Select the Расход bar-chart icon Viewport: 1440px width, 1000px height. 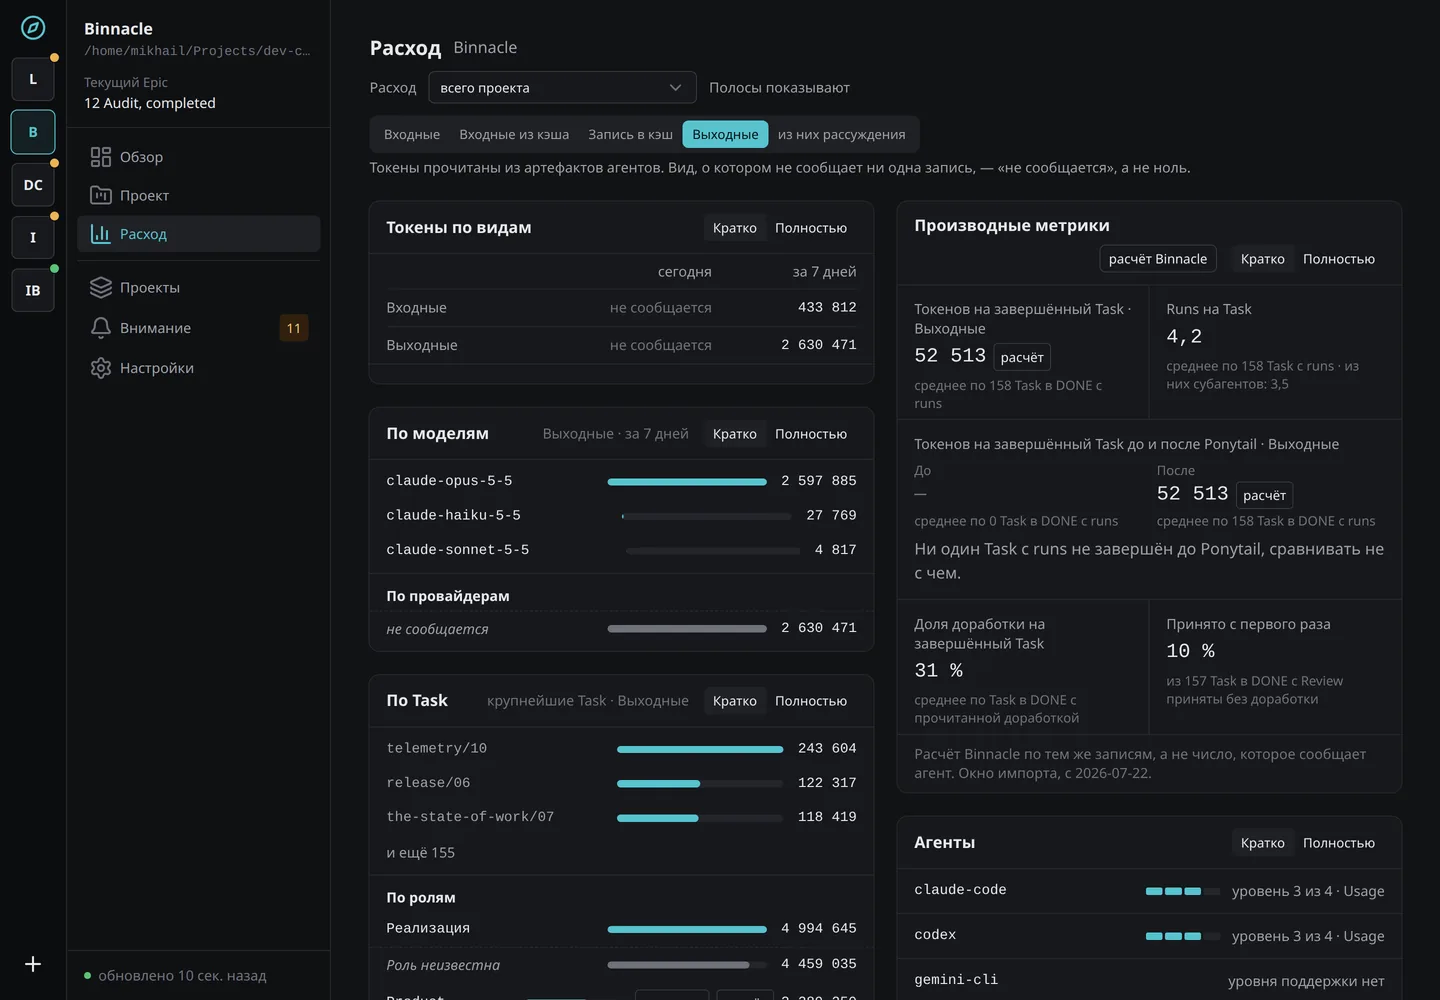[101, 234]
